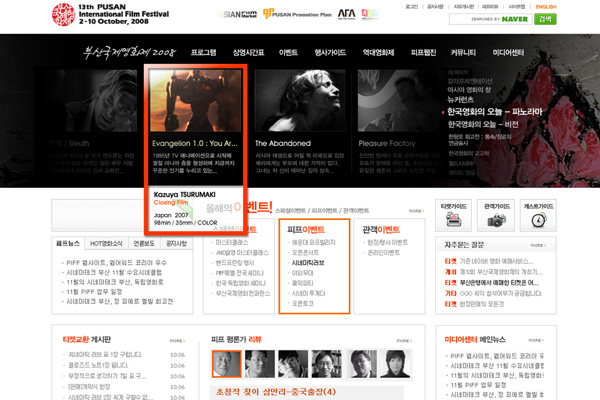
Task: Open The Abandoned film title link
Action: (283, 143)
